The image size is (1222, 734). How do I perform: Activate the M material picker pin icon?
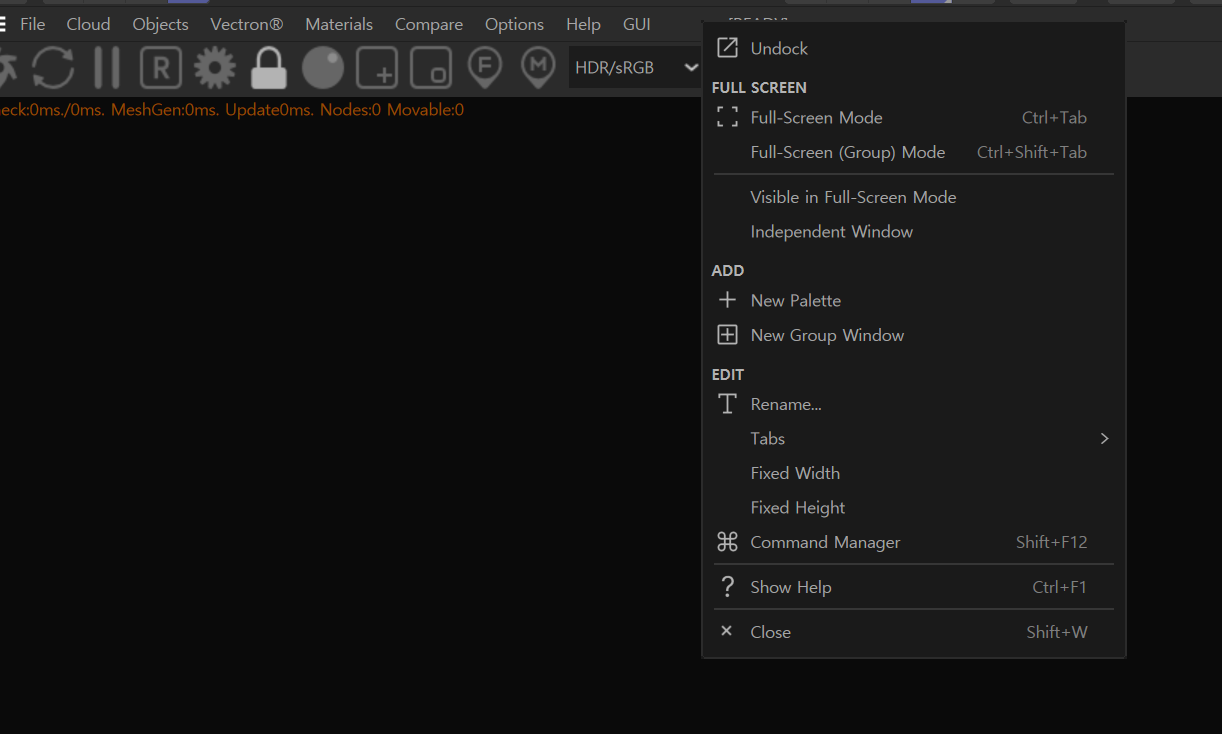(x=539, y=68)
